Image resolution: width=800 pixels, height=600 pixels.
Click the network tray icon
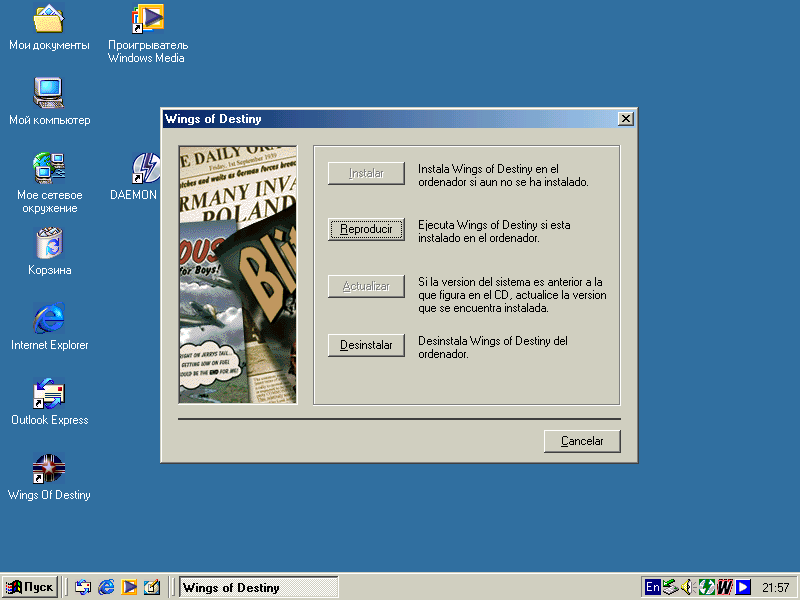[670, 587]
